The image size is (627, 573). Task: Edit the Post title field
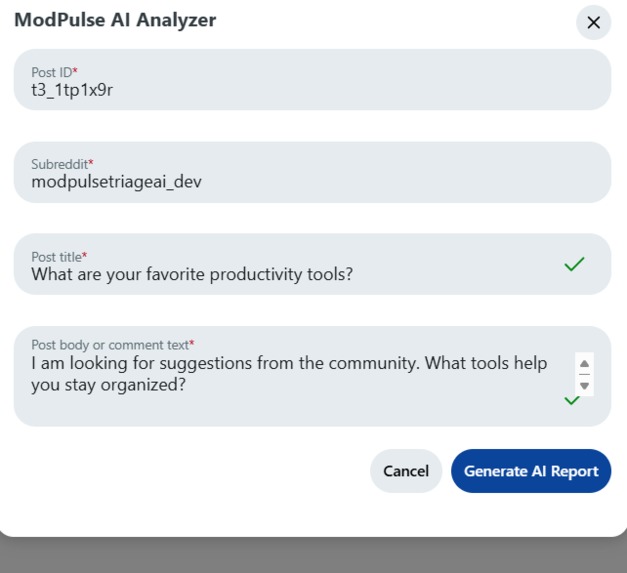[x=312, y=264]
